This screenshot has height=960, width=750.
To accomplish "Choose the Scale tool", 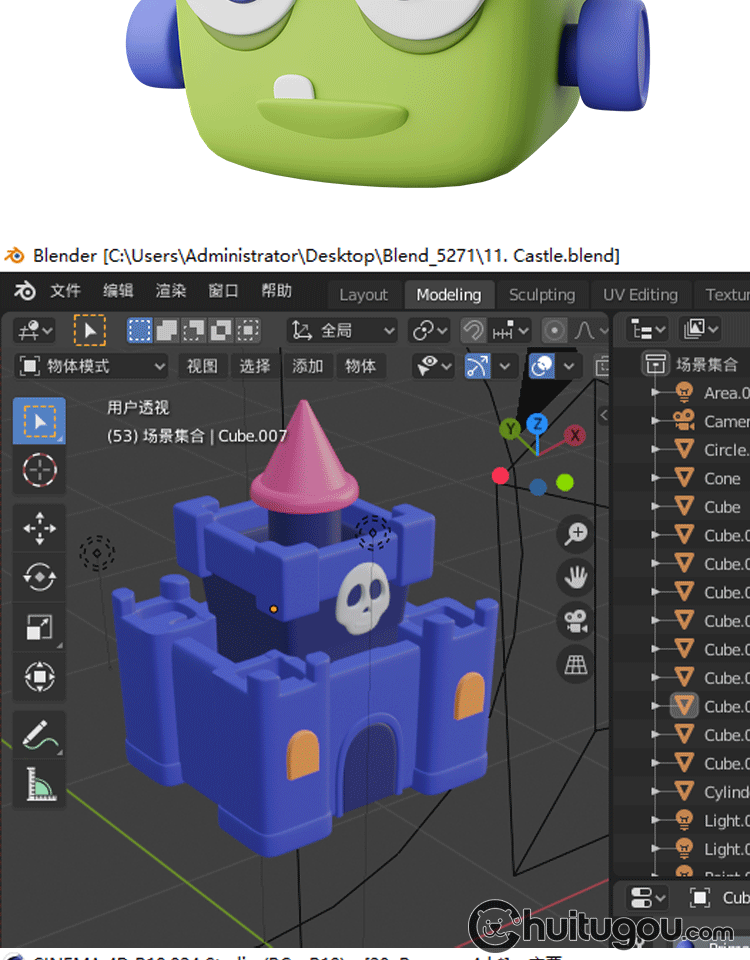I will 39,627.
